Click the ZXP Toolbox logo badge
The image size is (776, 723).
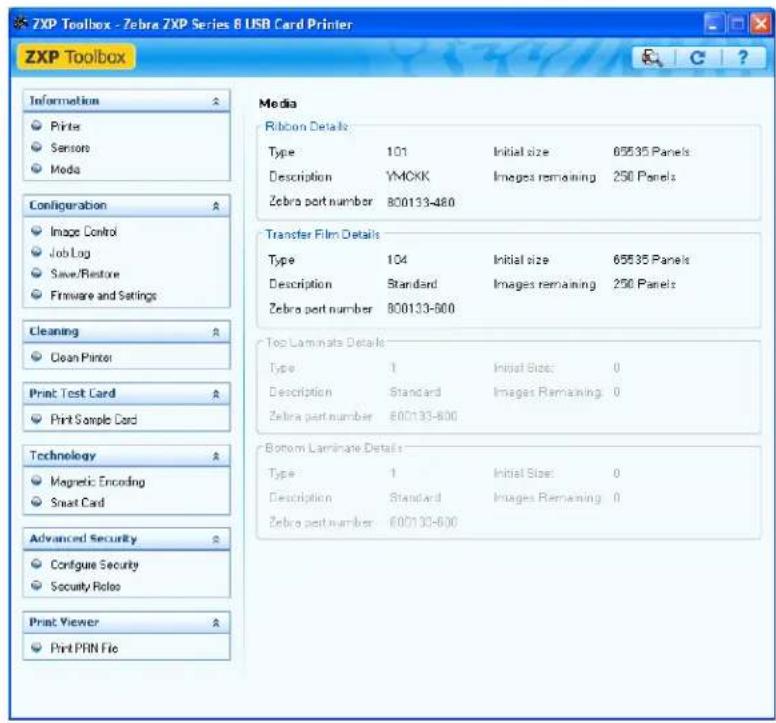pos(76,57)
